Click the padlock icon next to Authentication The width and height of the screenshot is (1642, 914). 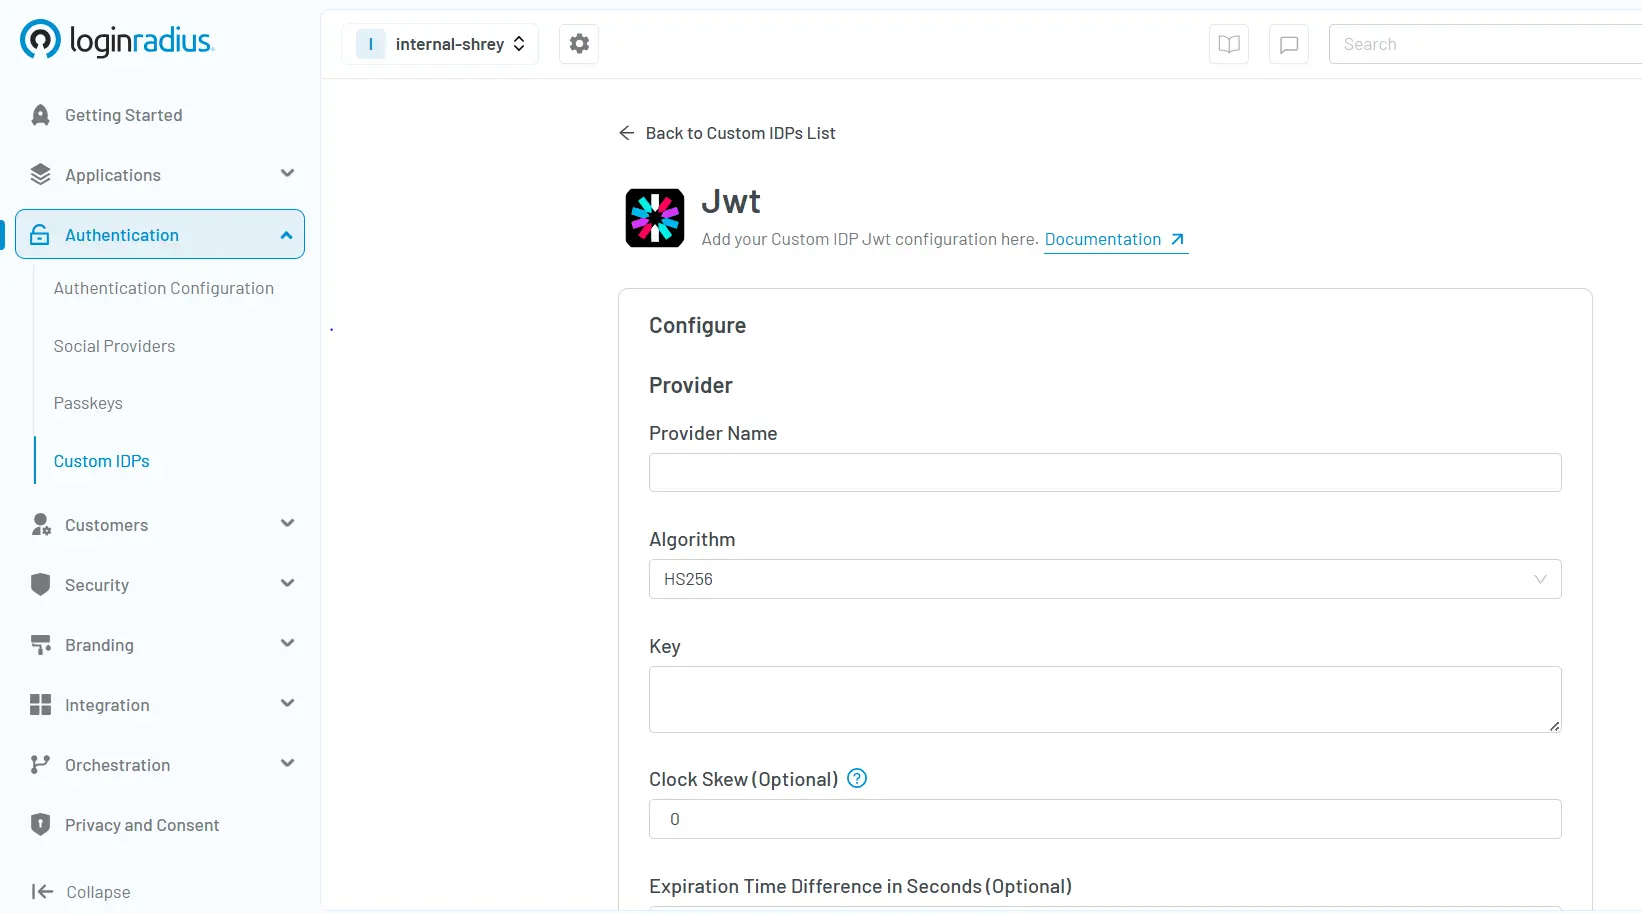click(40, 234)
